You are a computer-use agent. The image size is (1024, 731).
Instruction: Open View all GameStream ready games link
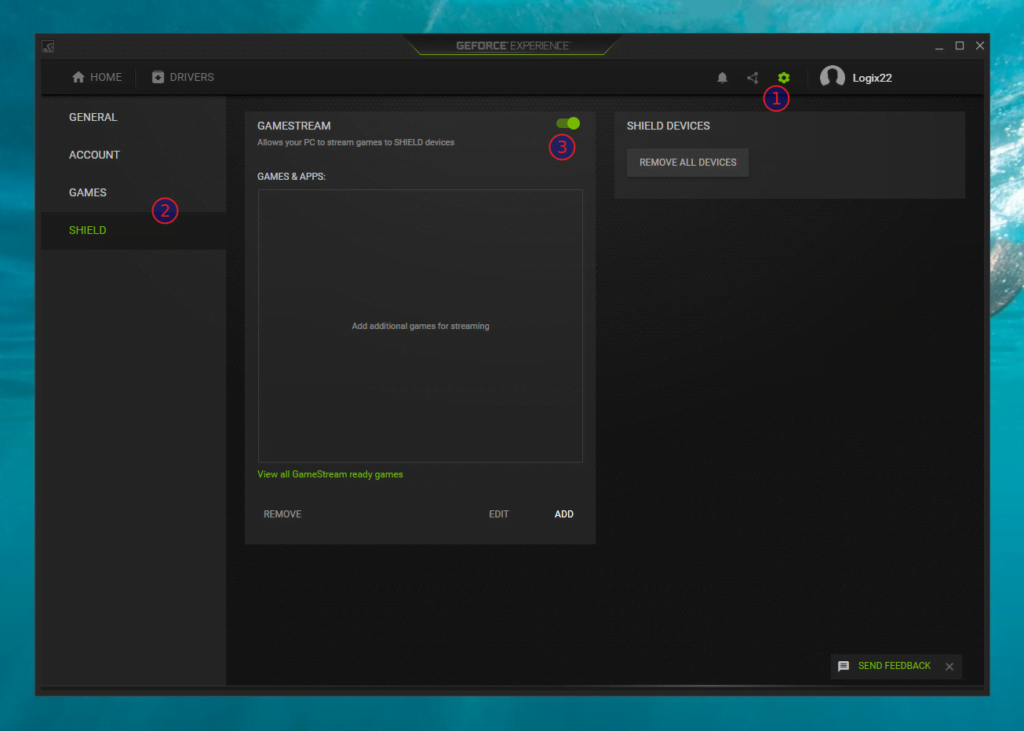pos(330,474)
